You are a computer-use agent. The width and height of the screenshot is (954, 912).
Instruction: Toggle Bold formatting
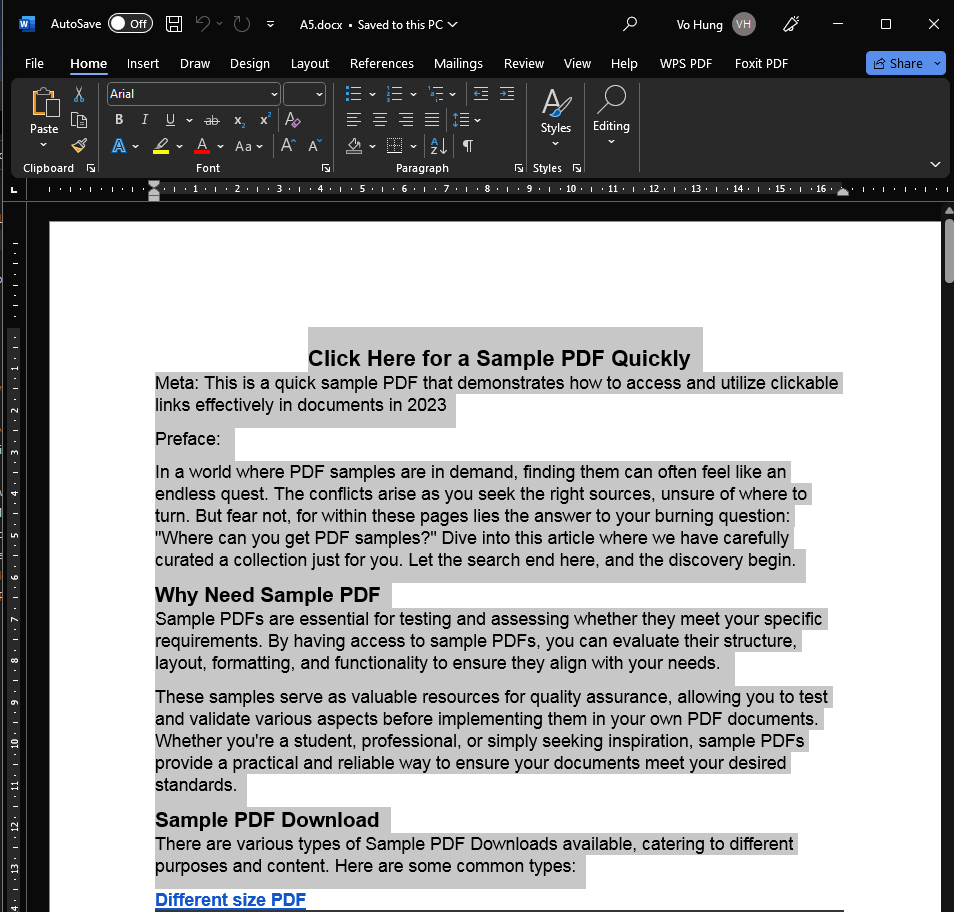tap(119, 120)
